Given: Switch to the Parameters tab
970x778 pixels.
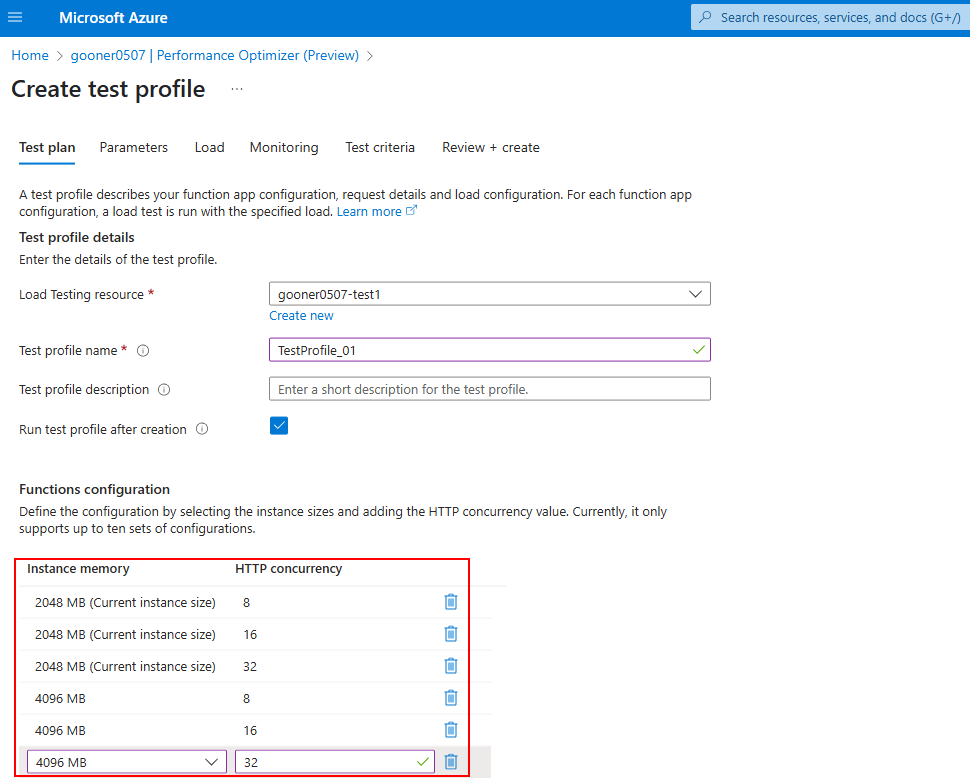Looking at the screenshot, I should [x=134, y=147].
